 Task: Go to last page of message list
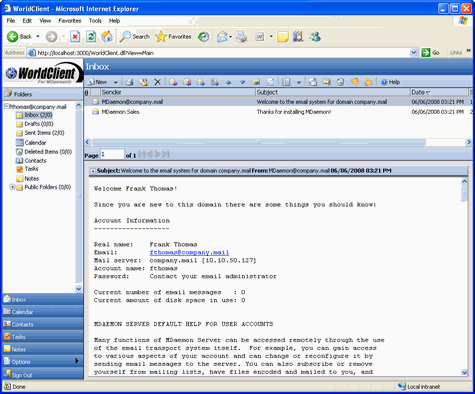click(166, 154)
